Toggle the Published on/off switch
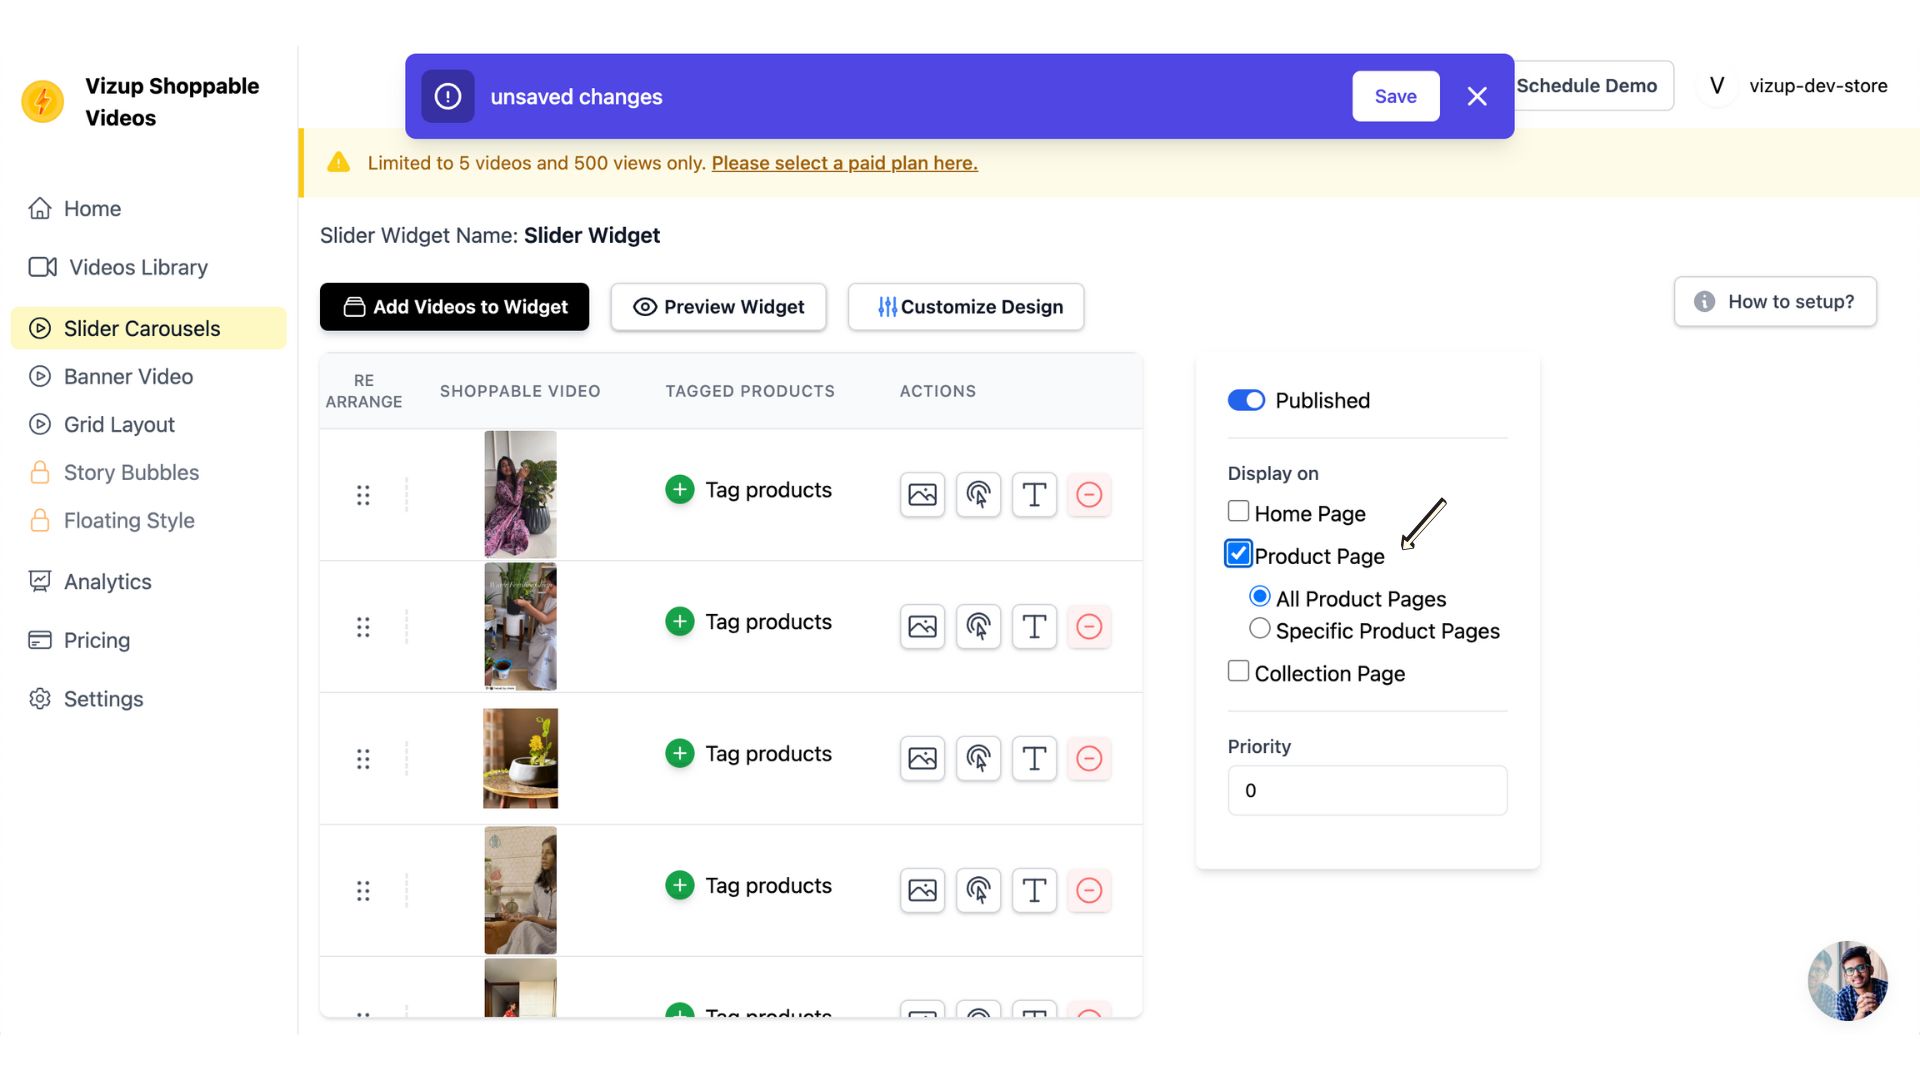This screenshot has height=1080, width=1920. [x=1245, y=400]
